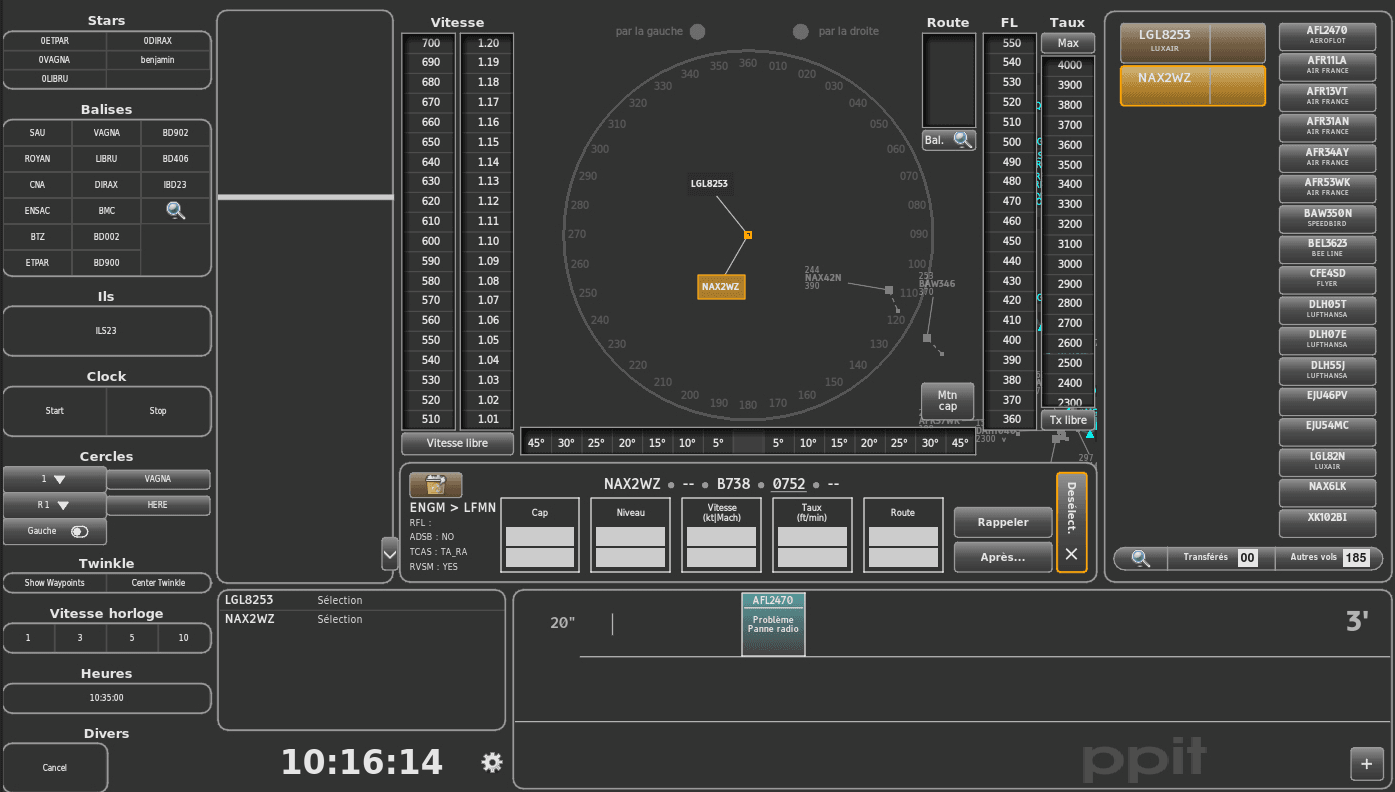Select the LGL8253 Luxair strip at top right

1192,42
